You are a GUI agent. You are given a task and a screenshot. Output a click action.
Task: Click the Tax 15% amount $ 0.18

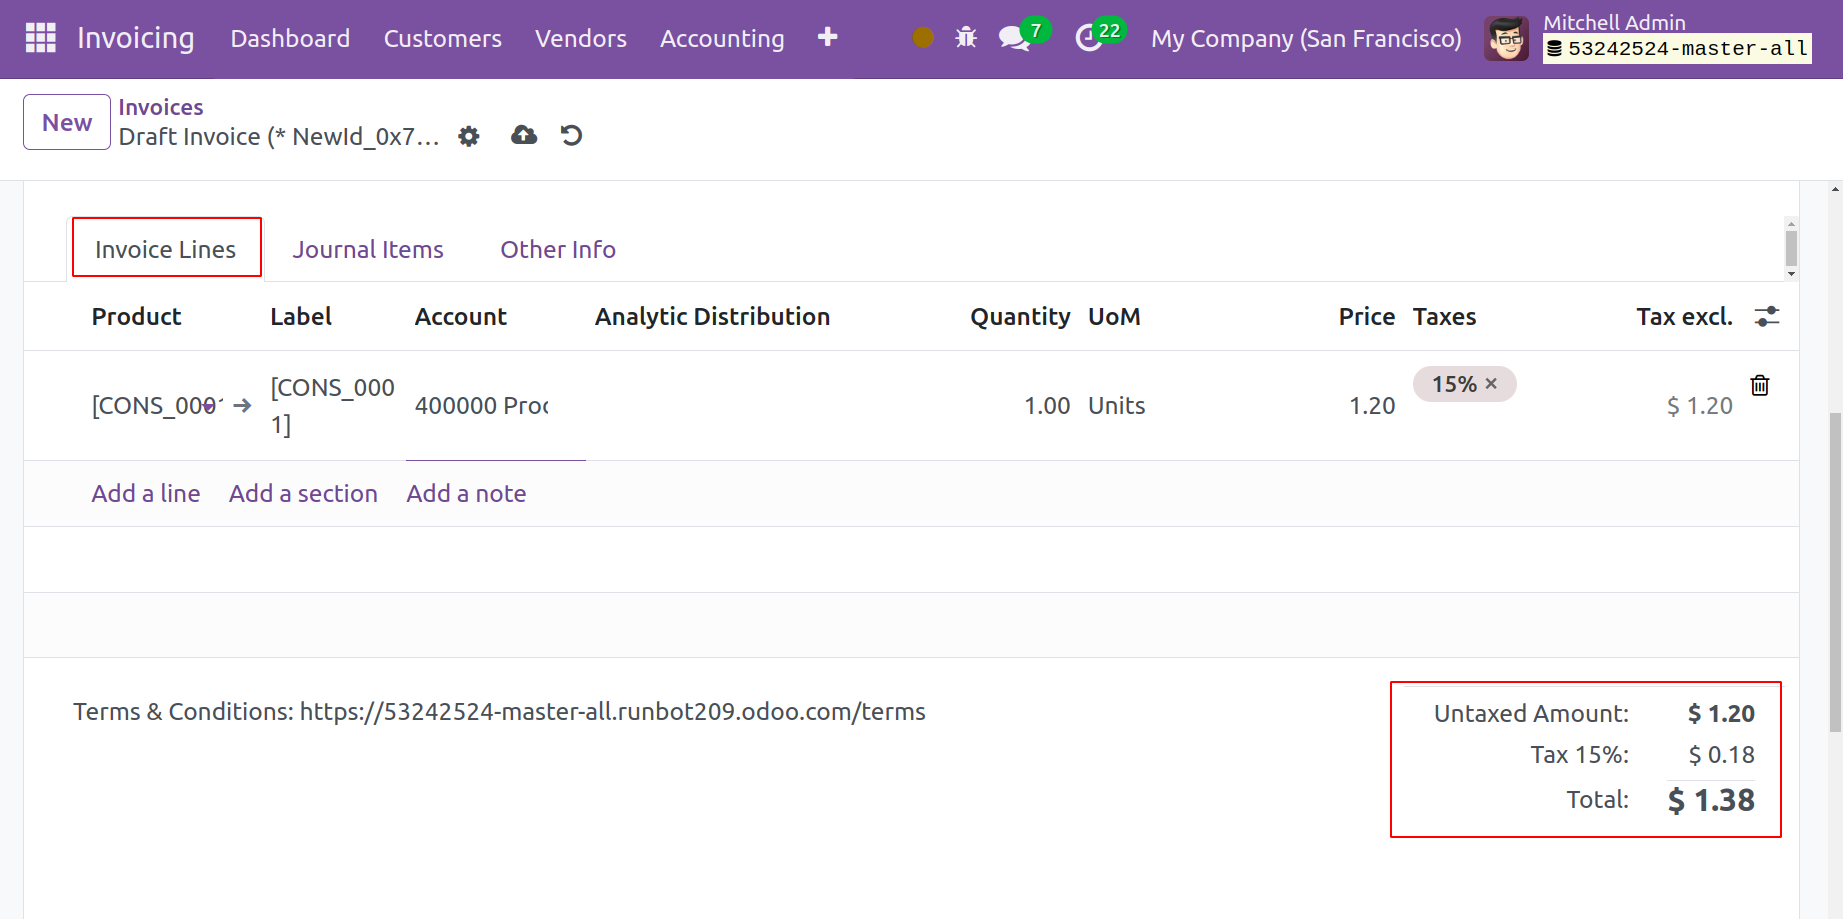point(1721,755)
